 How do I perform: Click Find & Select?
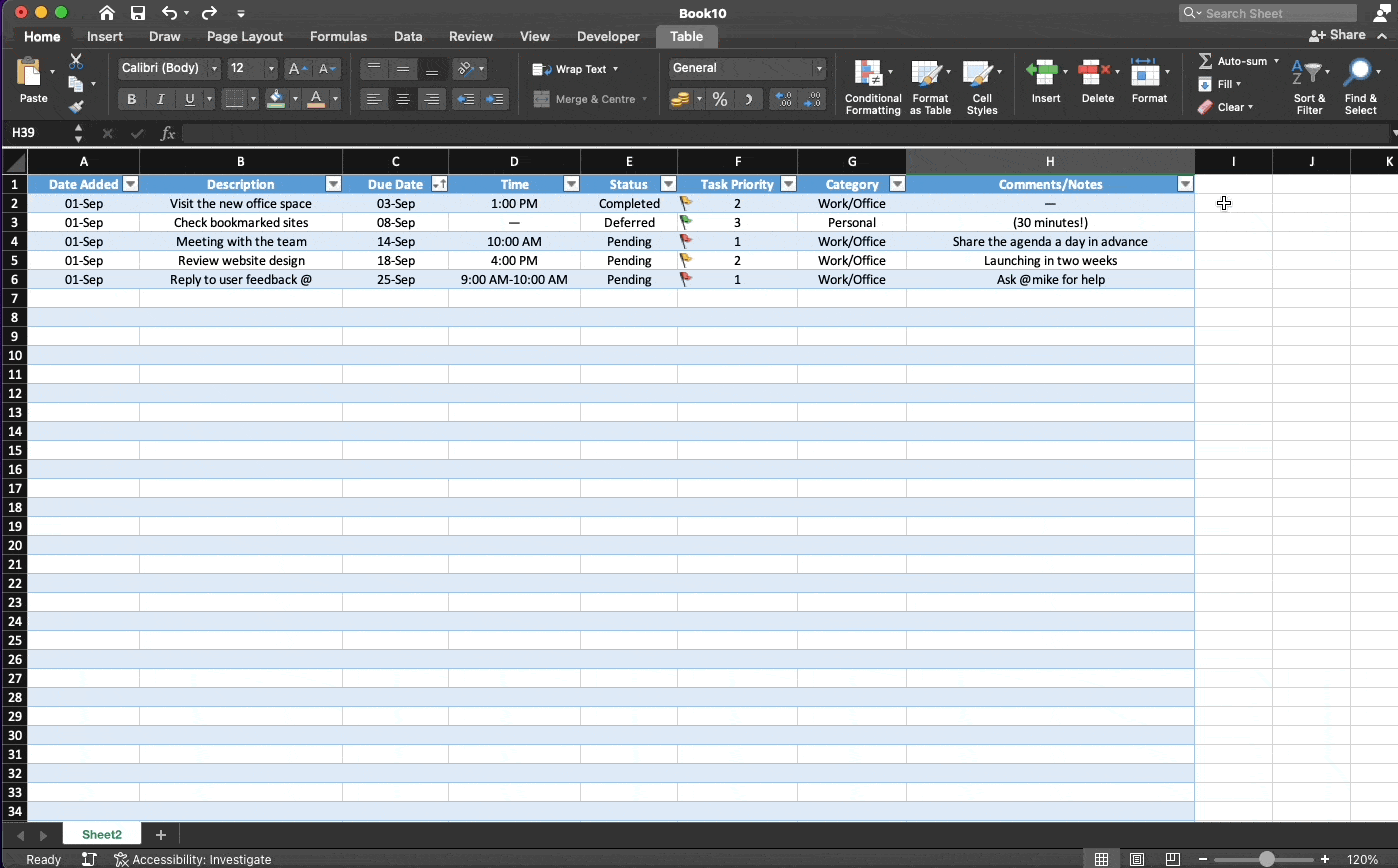coord(1361,85)
